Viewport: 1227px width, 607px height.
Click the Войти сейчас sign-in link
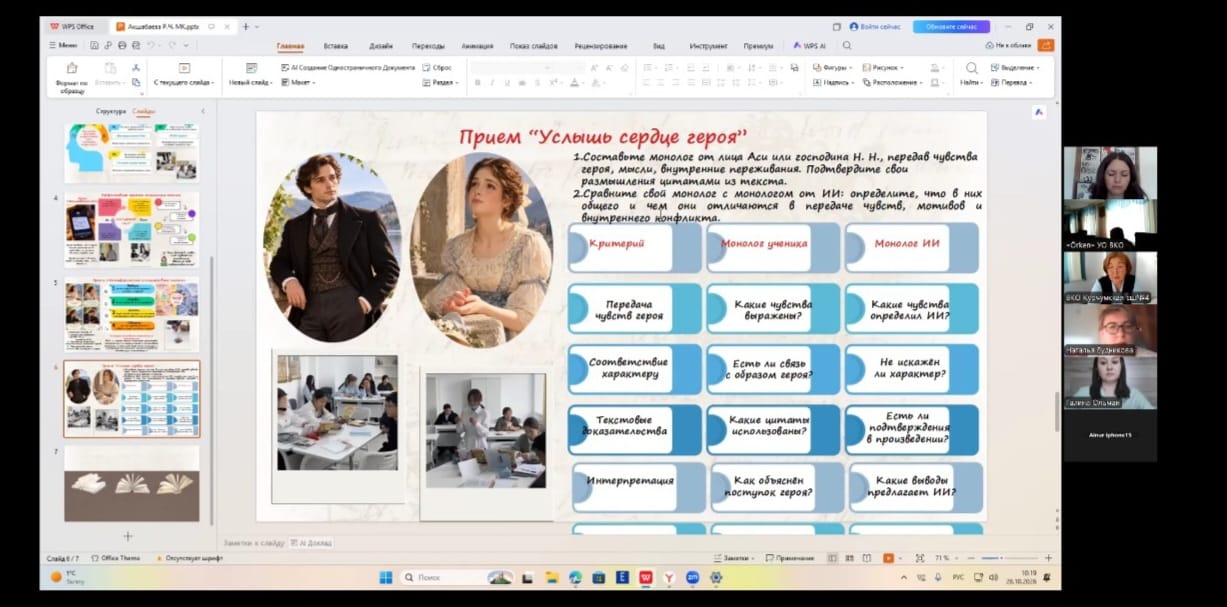875,27
